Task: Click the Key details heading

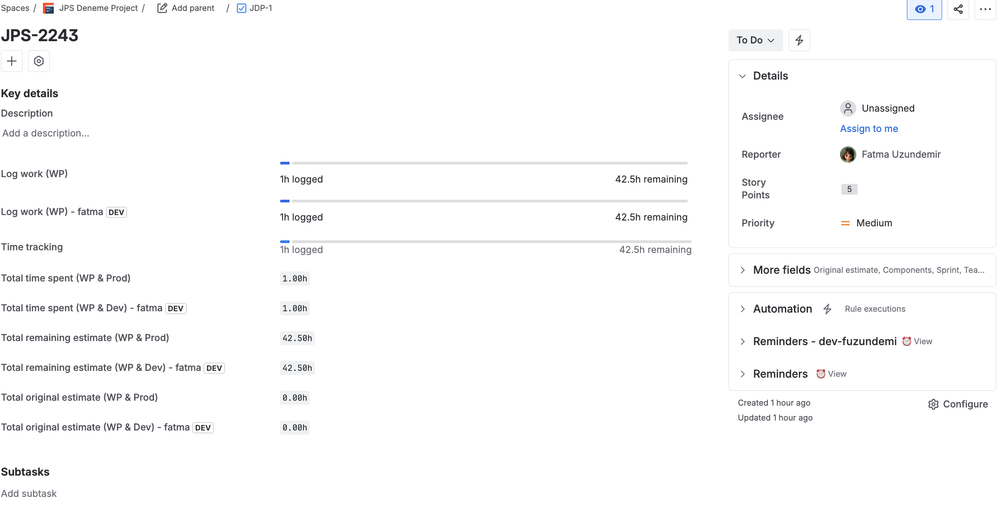Action: point(29,94)
